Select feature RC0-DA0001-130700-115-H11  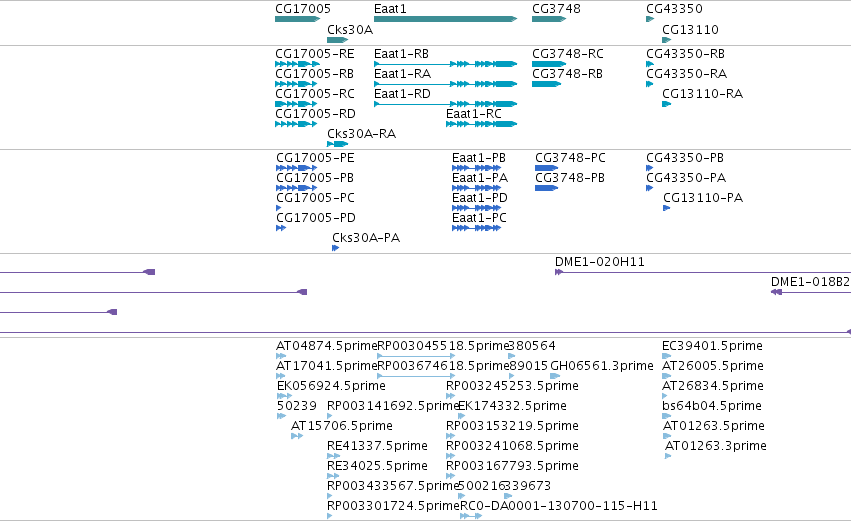(559, 506)
